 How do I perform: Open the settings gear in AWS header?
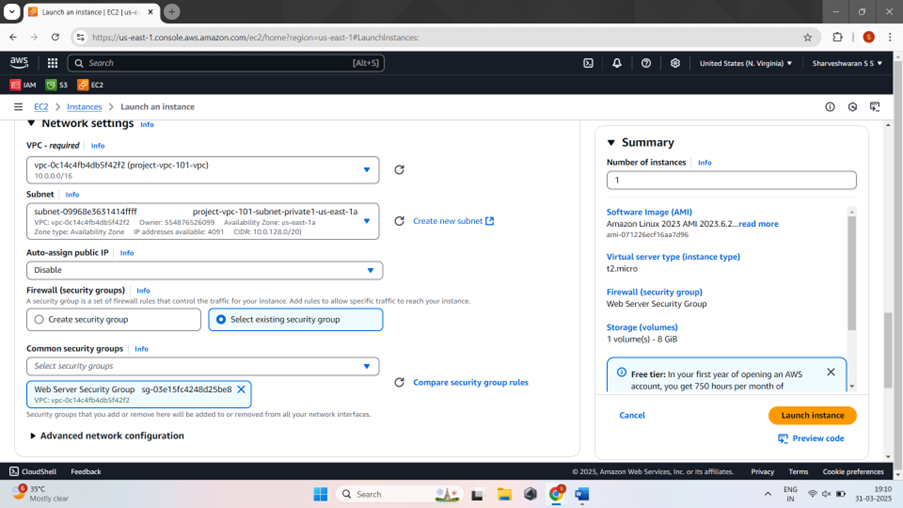675,63
